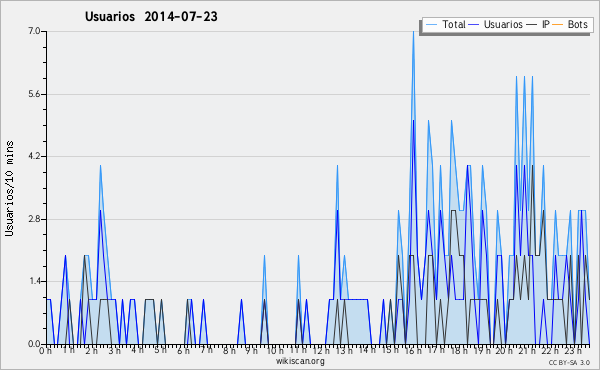Click the chart title 'Usuarios 2014-07-23'
600x370 pixels.
151,16
